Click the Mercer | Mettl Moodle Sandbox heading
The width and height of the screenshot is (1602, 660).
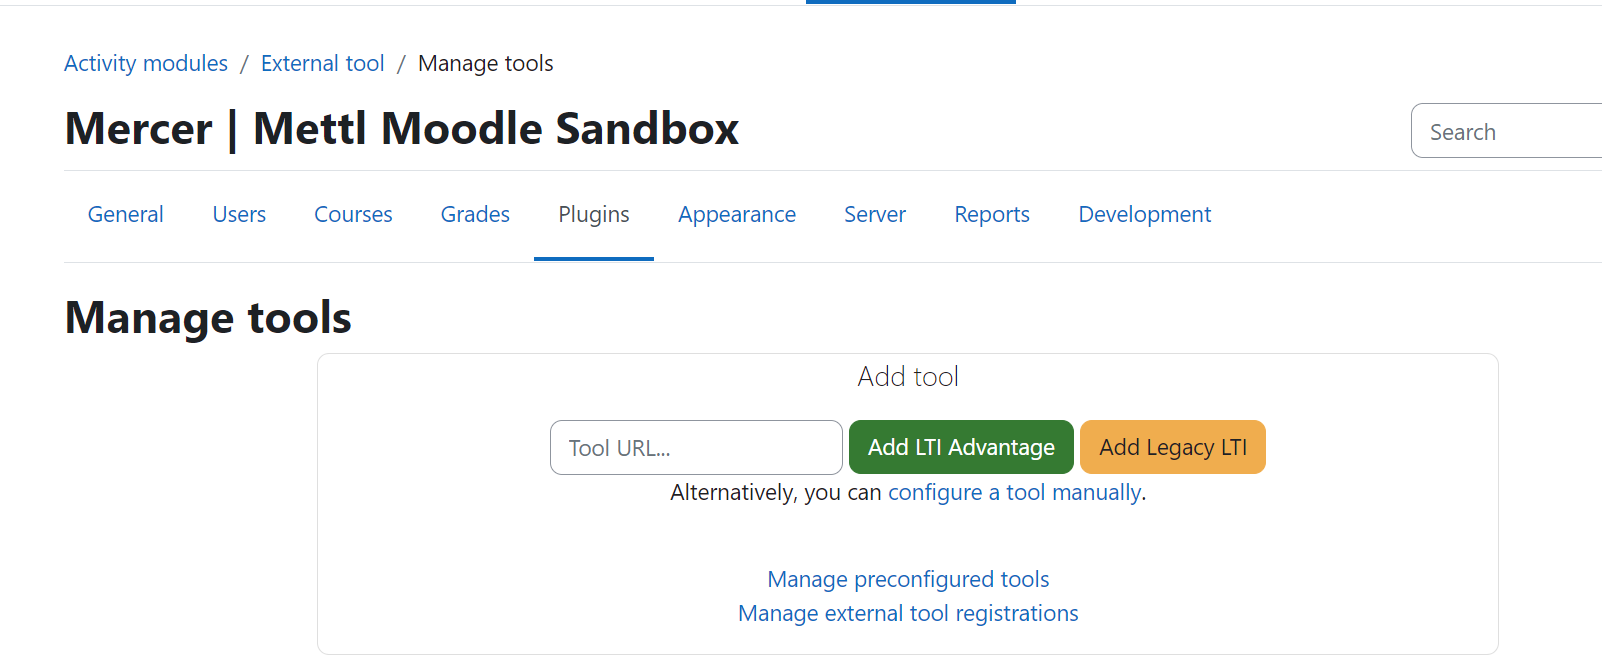tap(401, 129)
